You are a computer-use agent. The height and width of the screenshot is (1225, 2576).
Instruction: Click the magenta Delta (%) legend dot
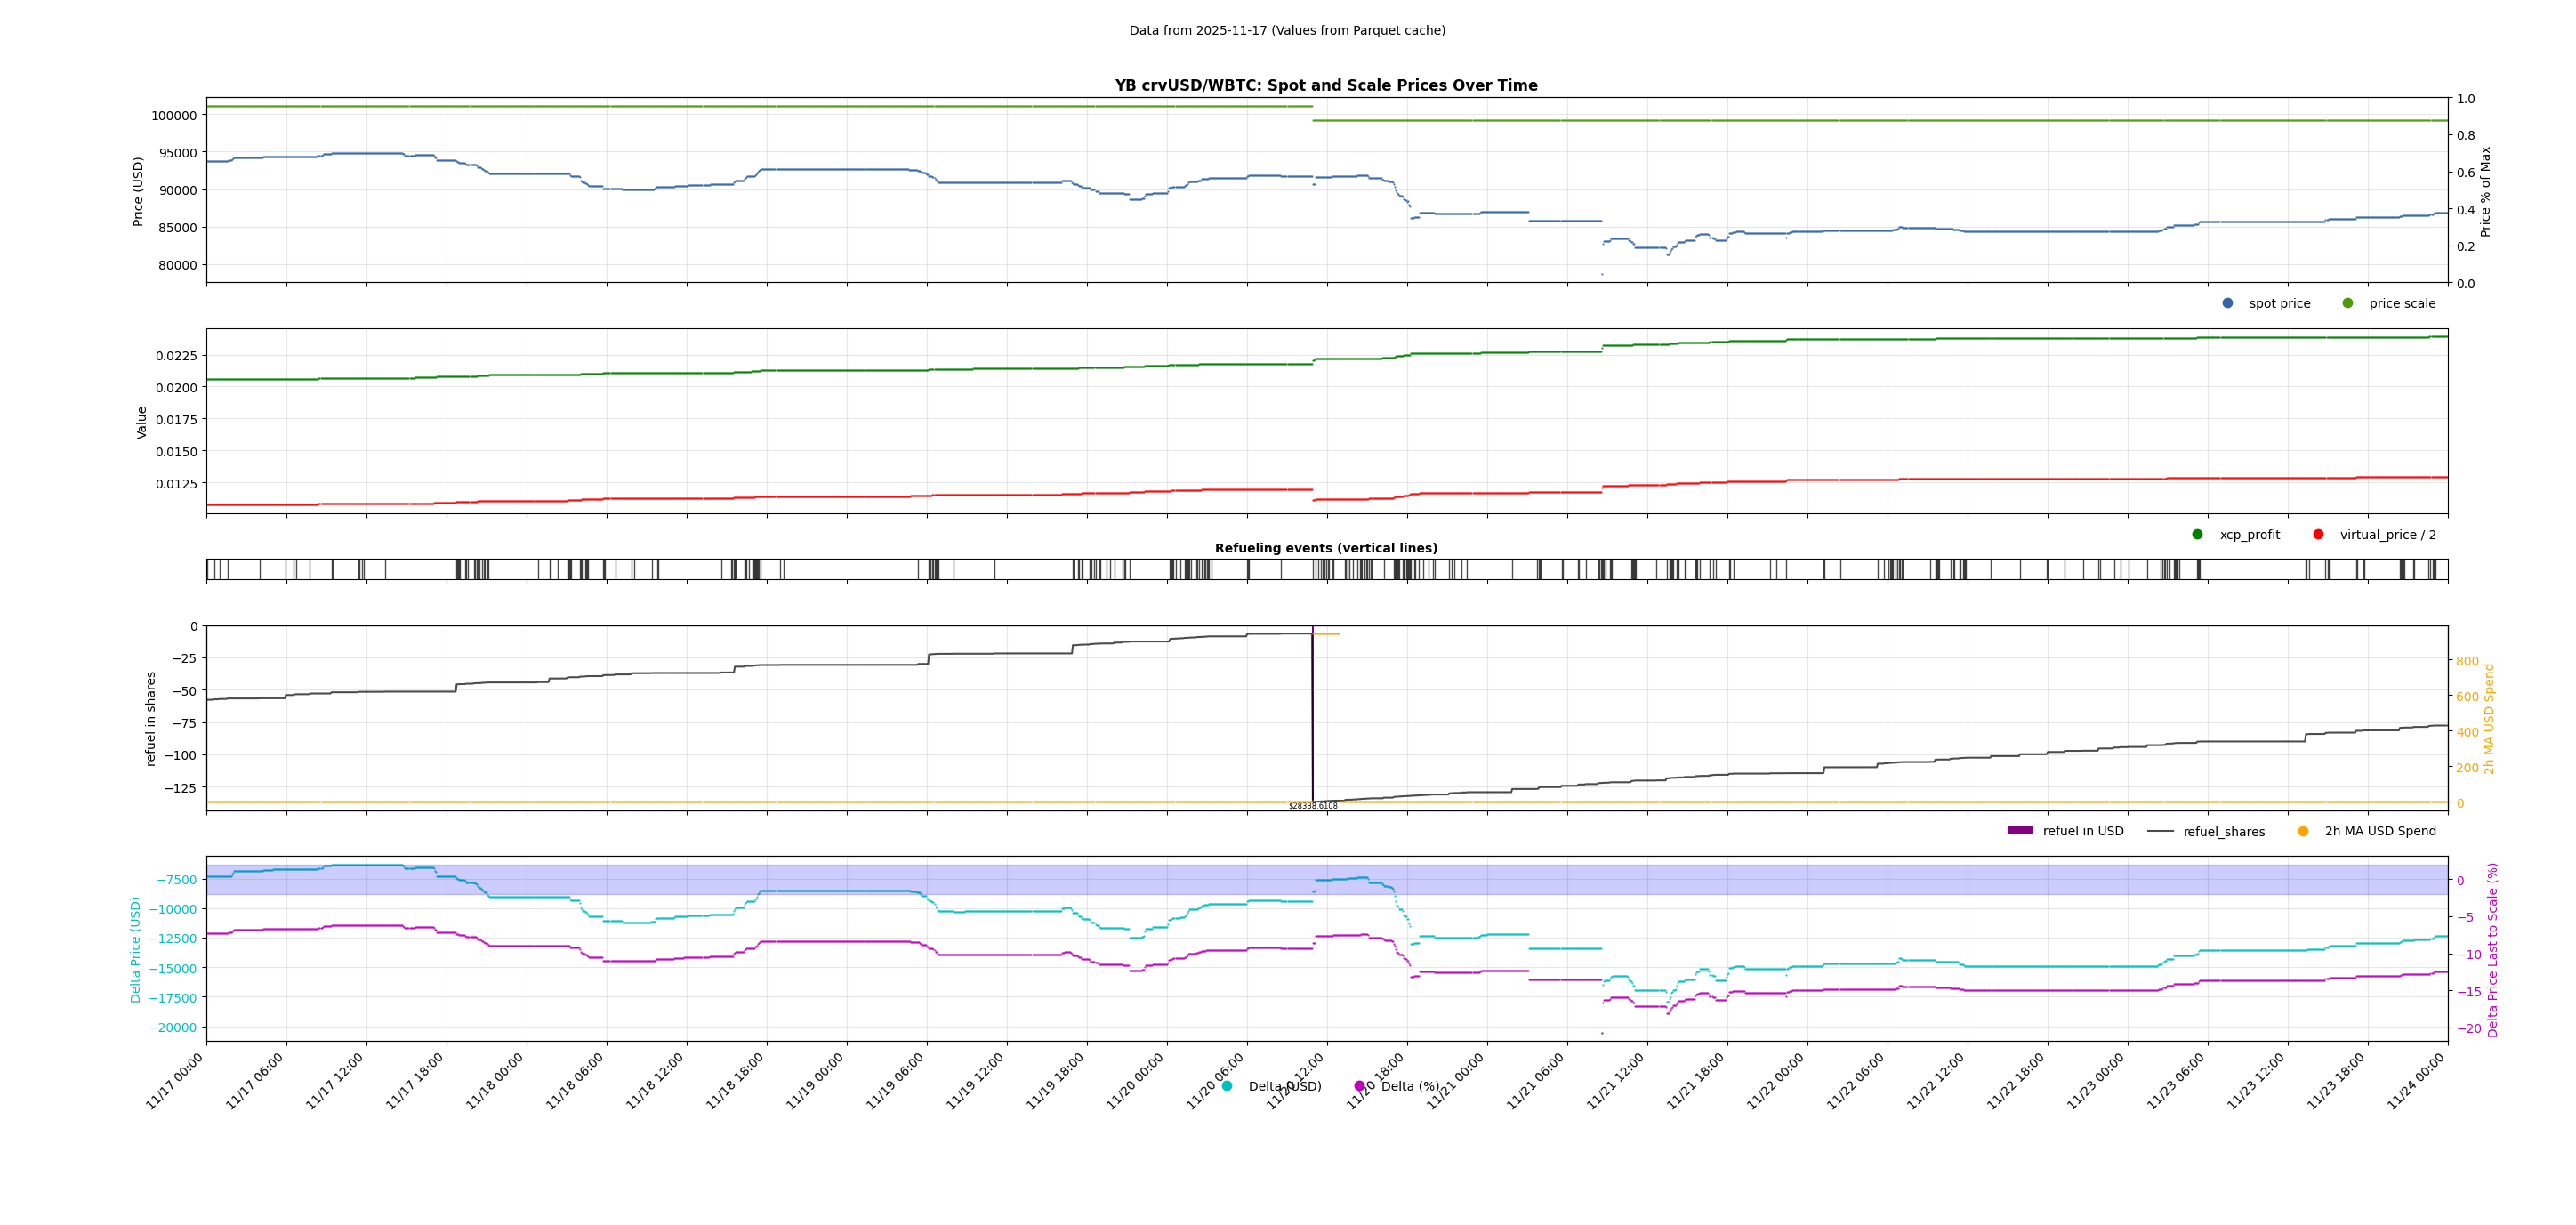click(1359, 1086)
